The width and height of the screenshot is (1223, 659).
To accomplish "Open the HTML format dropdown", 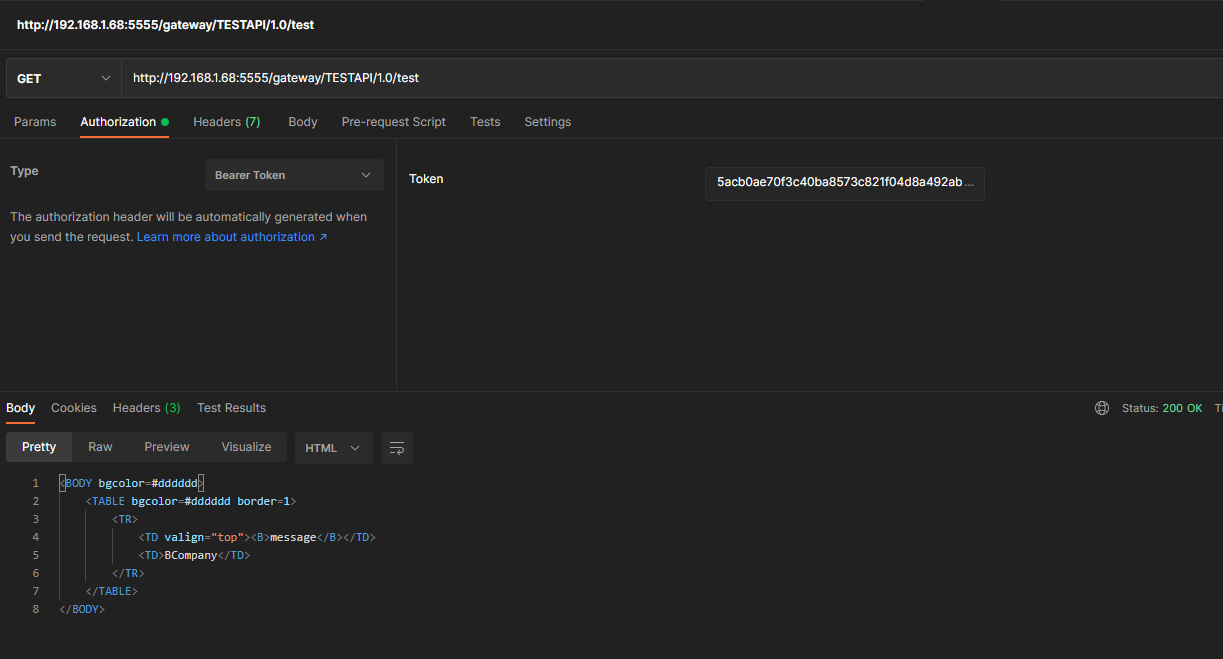I will [x=333, y=448].
